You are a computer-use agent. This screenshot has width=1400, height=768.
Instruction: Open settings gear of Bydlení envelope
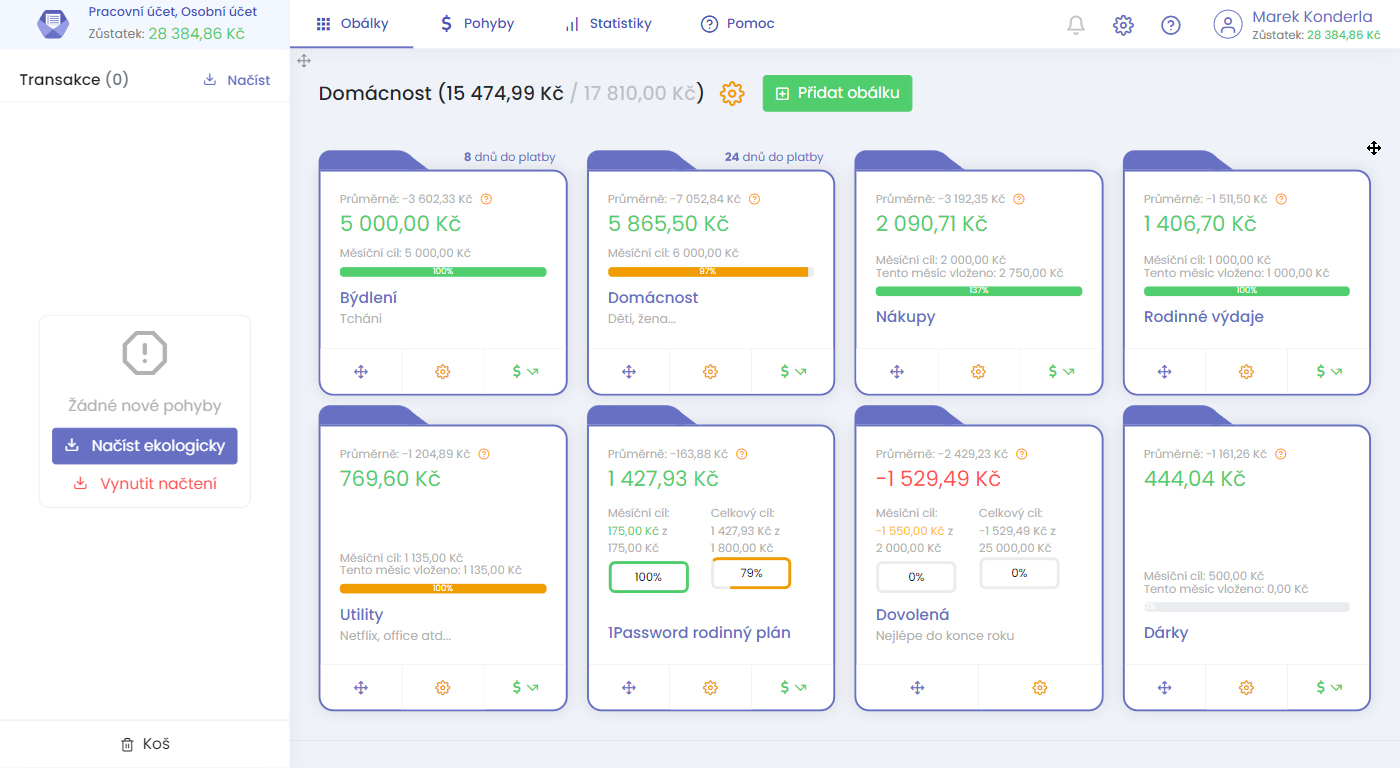[x=443, y=372]
